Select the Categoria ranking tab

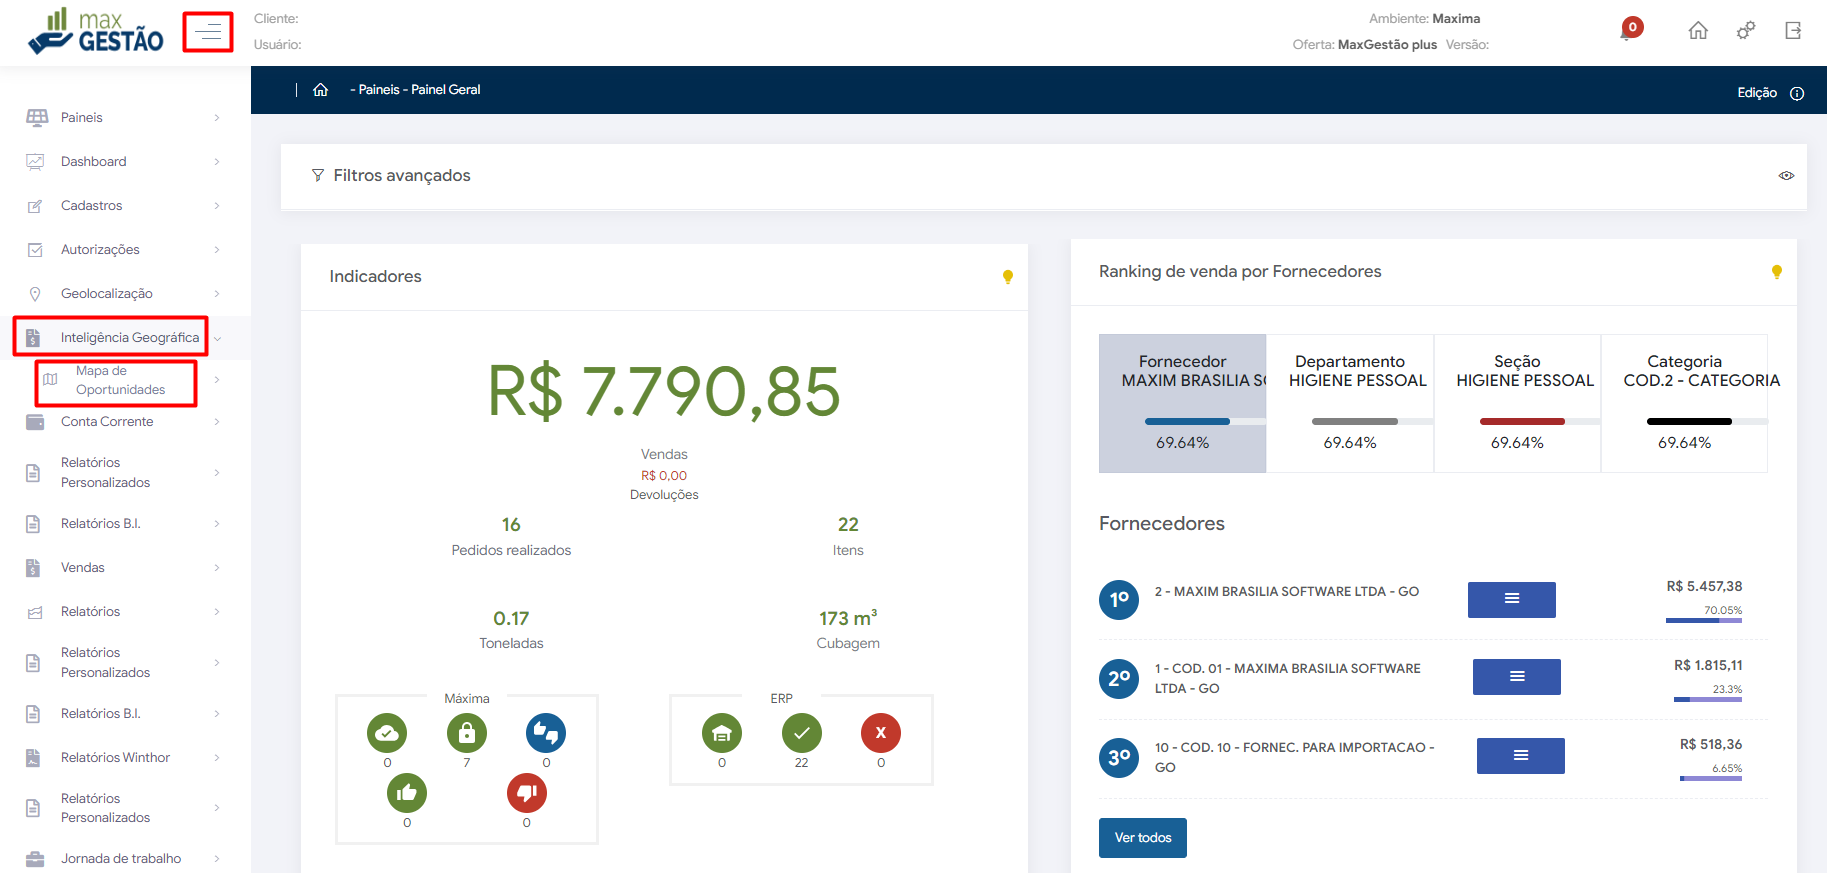click(1684, 402)
